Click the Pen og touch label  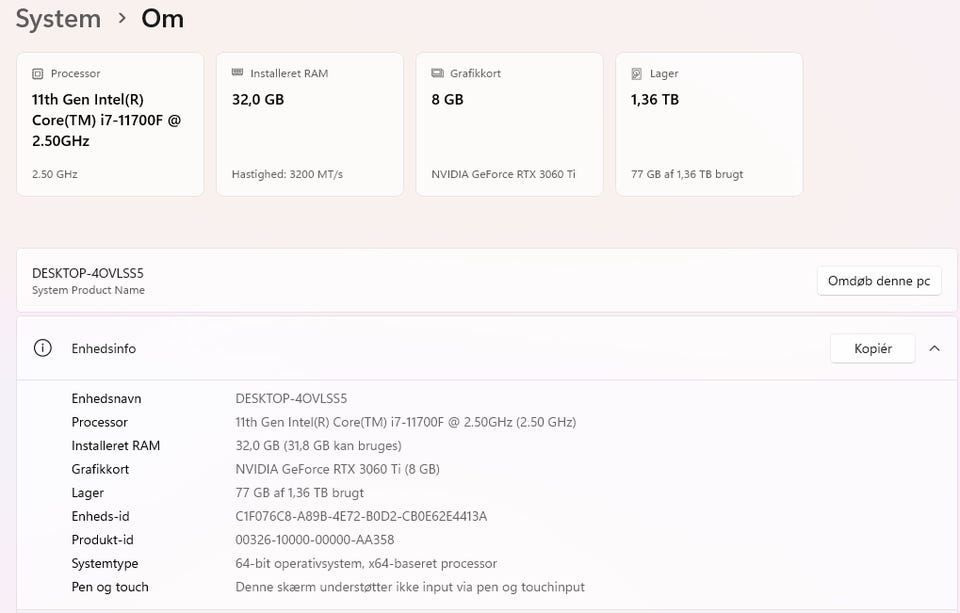(110, 587)
